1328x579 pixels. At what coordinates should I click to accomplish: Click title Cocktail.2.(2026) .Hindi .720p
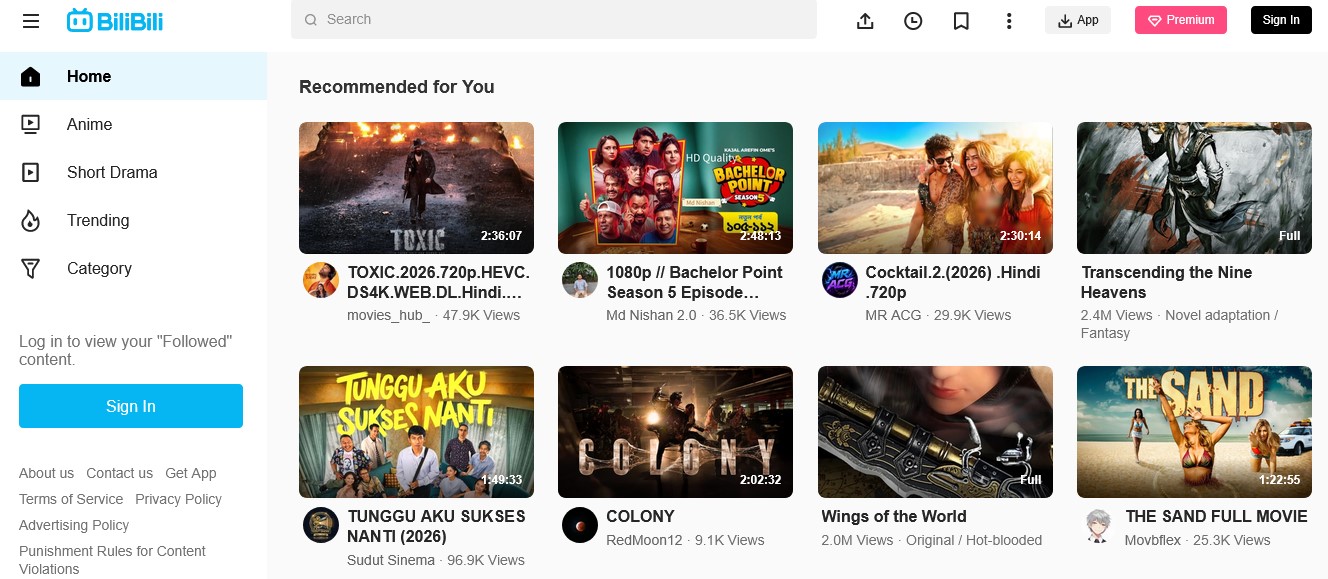click(x=953, y=282)
